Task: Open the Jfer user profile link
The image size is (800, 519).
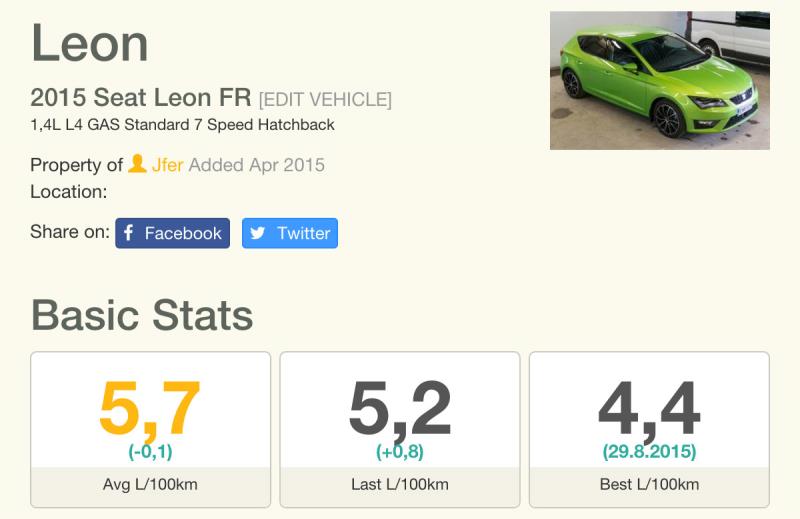Action: [x=167, y=165]
